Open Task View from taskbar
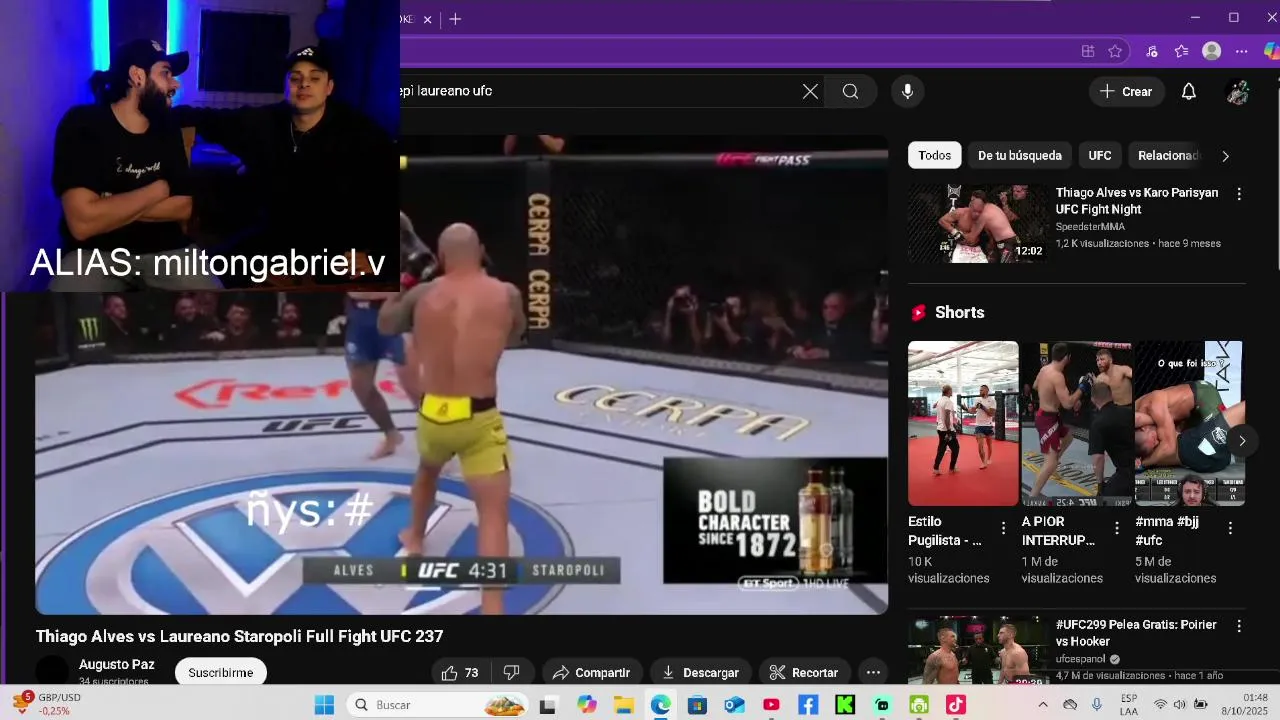1280x720 pixels. (547, 705)
